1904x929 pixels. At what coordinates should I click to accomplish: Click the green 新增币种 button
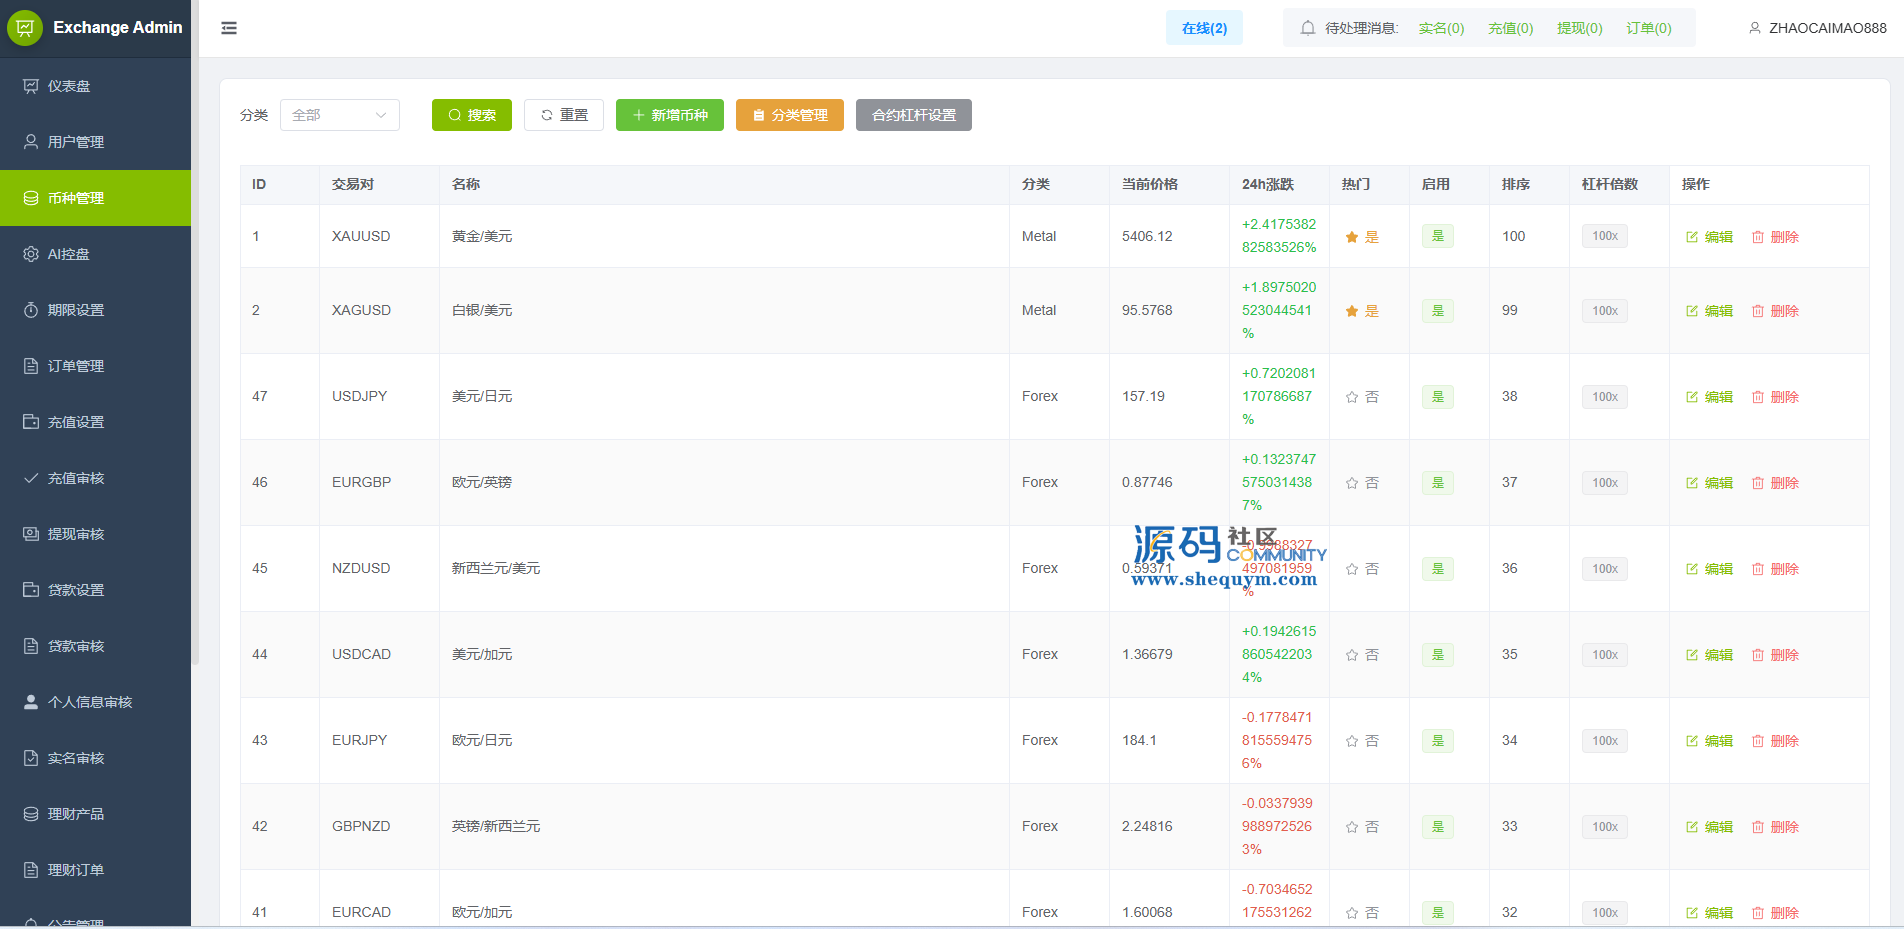coord(669,115)
